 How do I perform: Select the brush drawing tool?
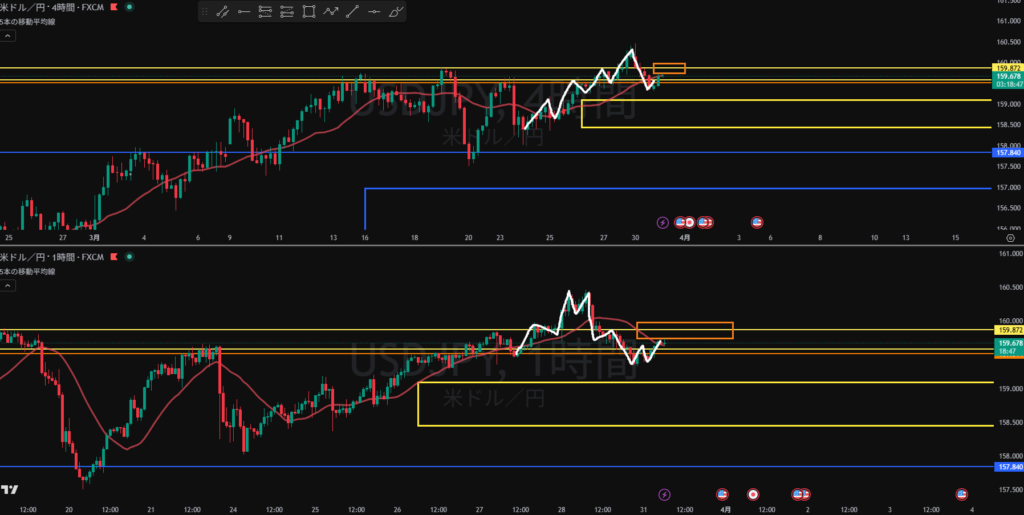click(397, 13)
